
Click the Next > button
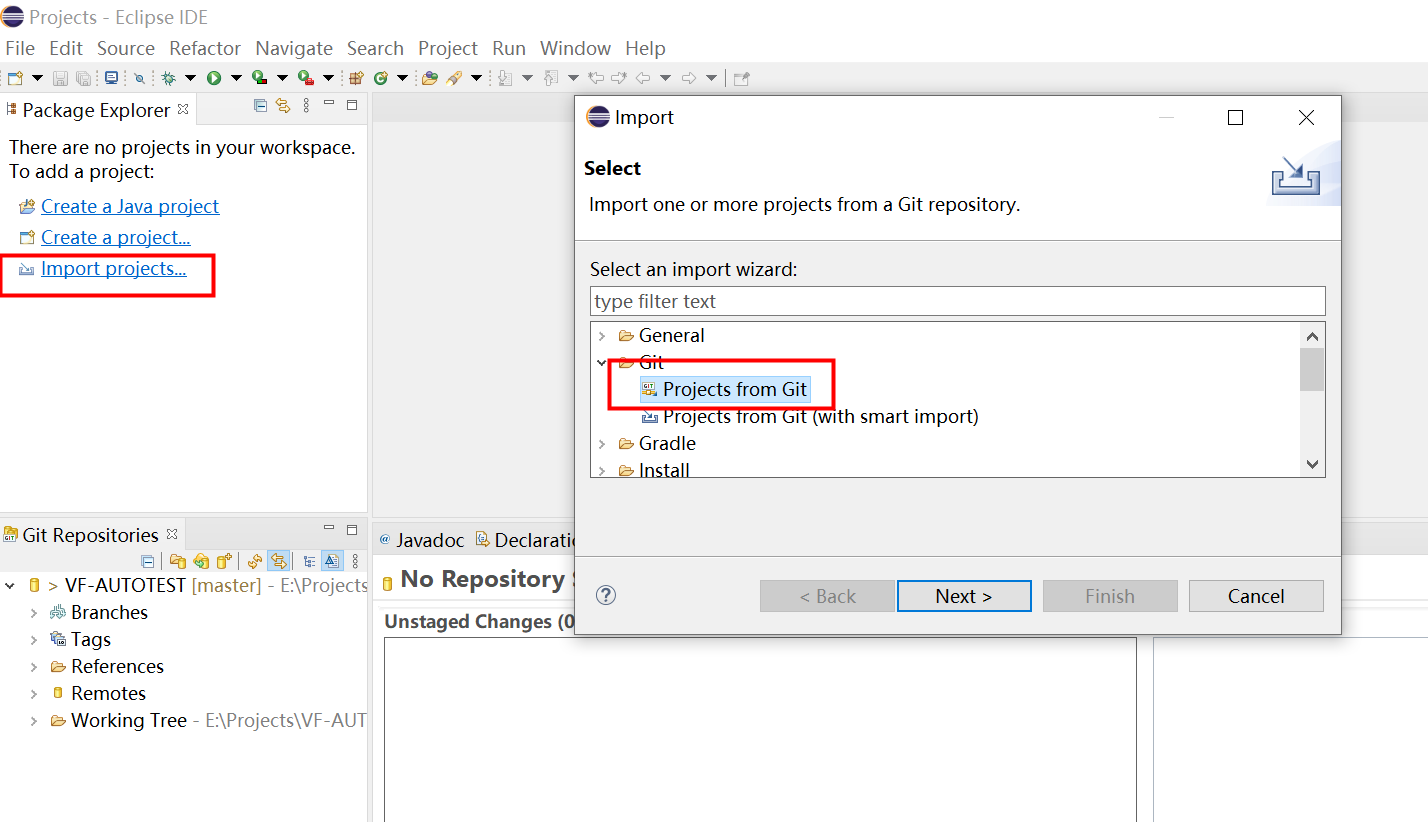[x=964, y=596]
